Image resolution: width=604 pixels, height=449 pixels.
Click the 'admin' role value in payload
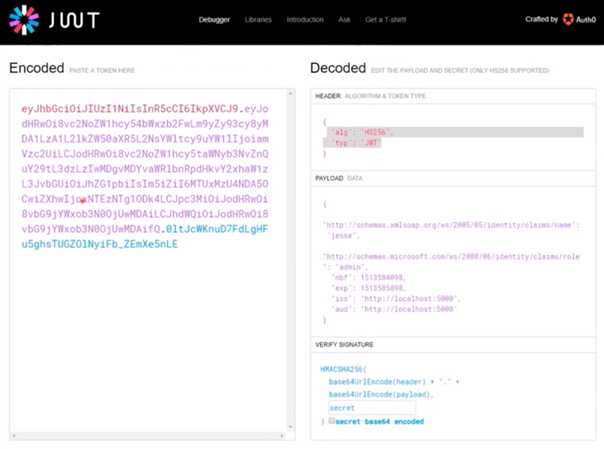pos(349,267)
